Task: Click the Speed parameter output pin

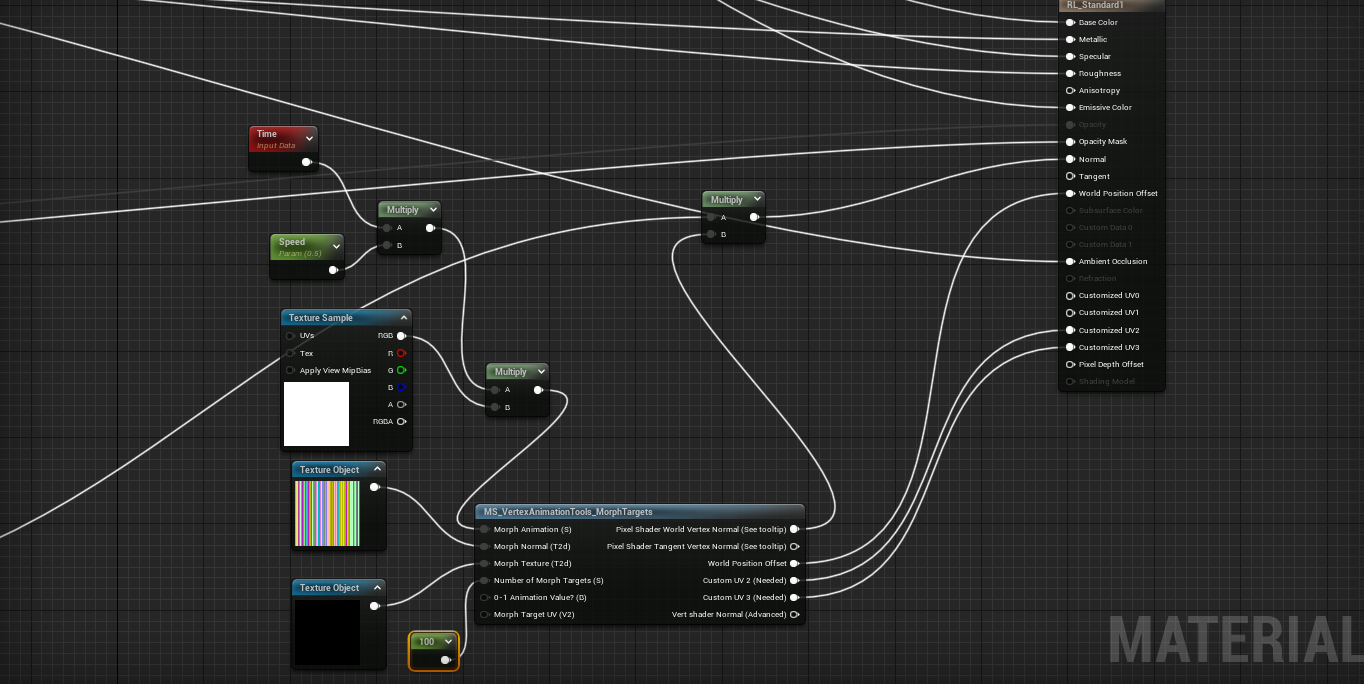Action: (334, 269)
